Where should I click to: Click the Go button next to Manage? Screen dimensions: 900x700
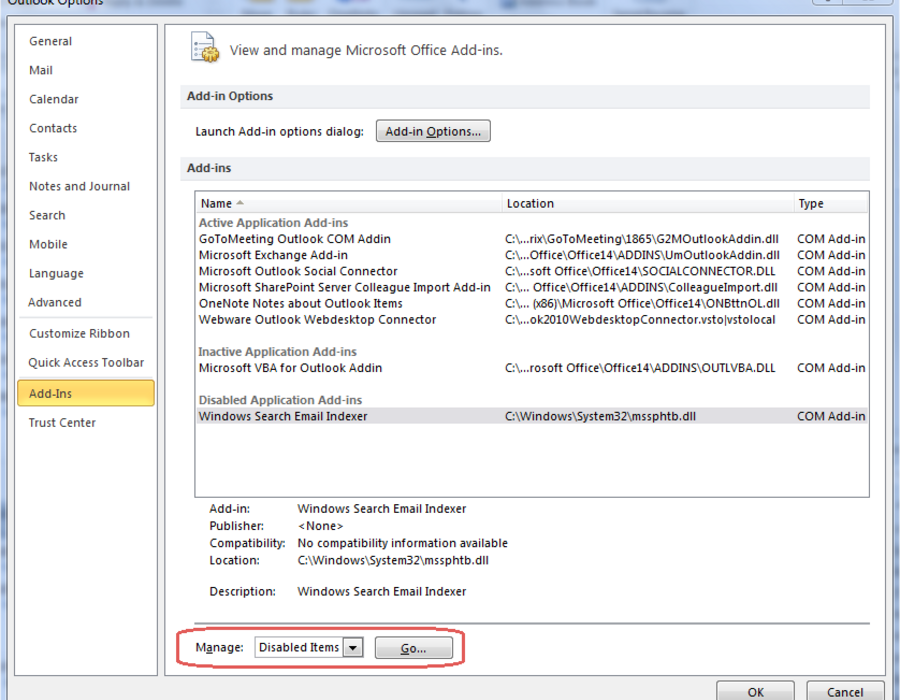coord(413,648)
